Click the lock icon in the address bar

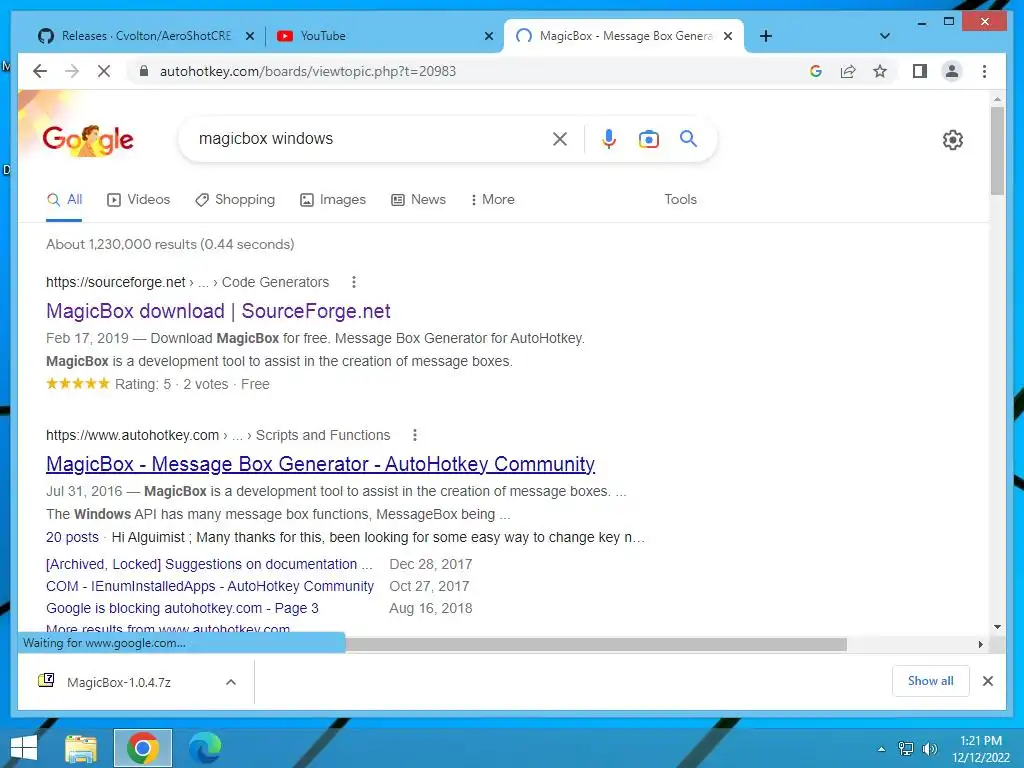[144, 71]
